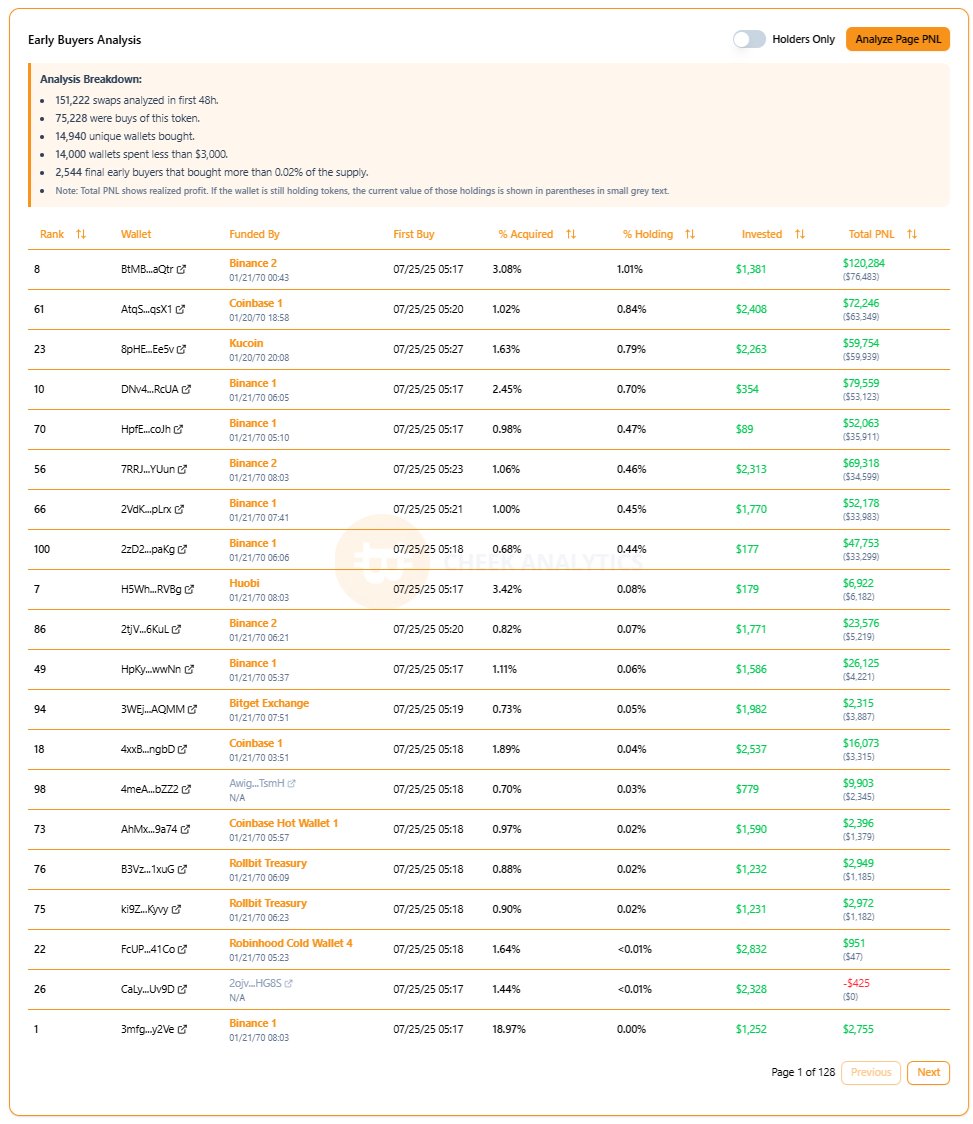Sort by Invested arrows icon
Viewport: 973px width, 1124px height.
tap(800, 234)
